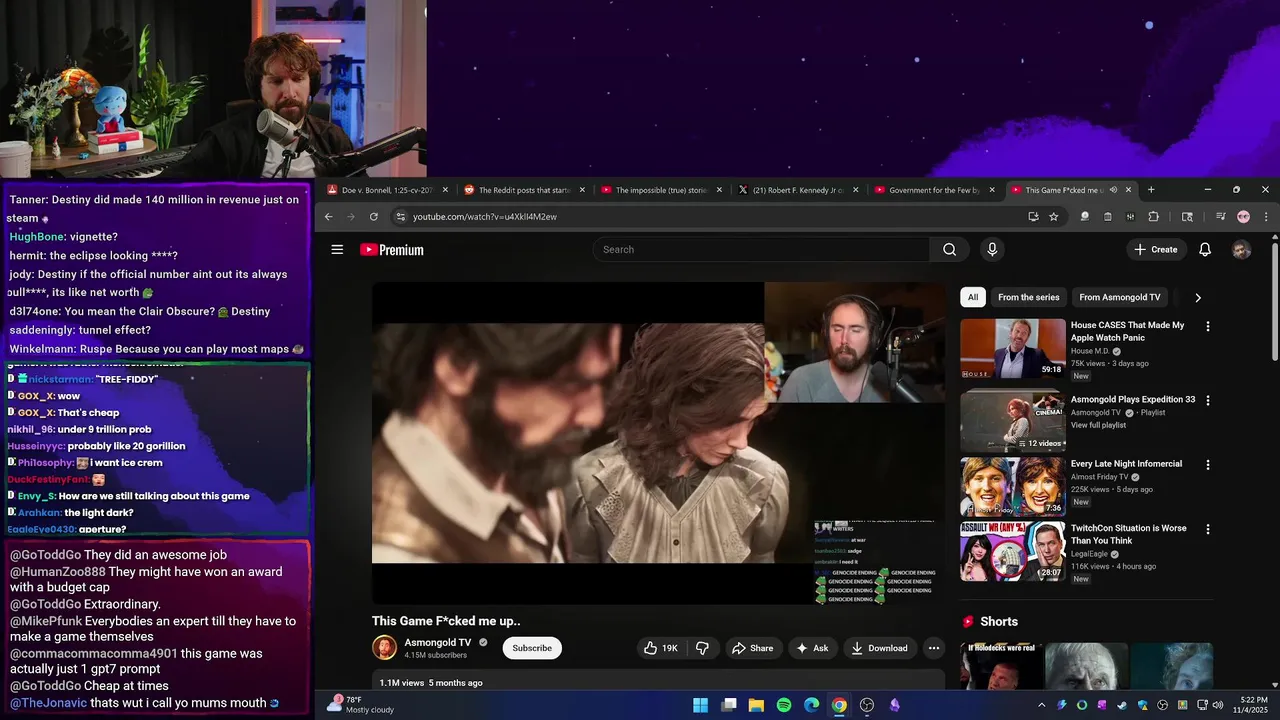Click the install app icon in address bar
Image resolution: width=1280 pixels, height=720 pixels.
coord(1033,217)
